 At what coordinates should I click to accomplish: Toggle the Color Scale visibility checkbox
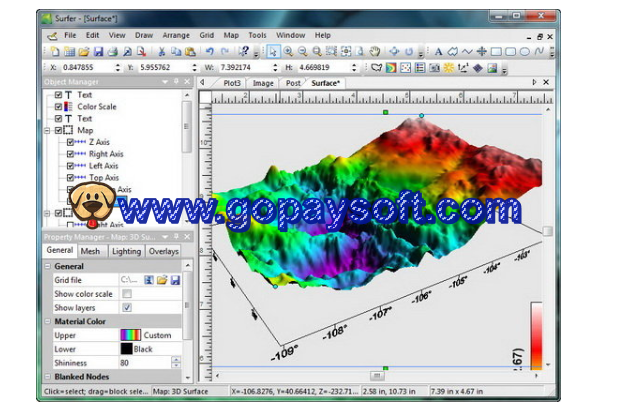pyautogui.click(x=59, y=107)
